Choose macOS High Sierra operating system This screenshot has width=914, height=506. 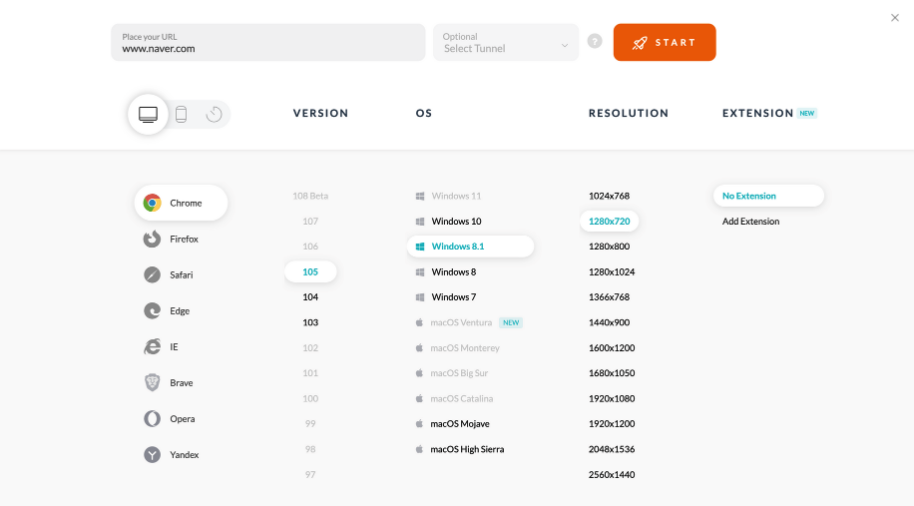tap(459, 449)
